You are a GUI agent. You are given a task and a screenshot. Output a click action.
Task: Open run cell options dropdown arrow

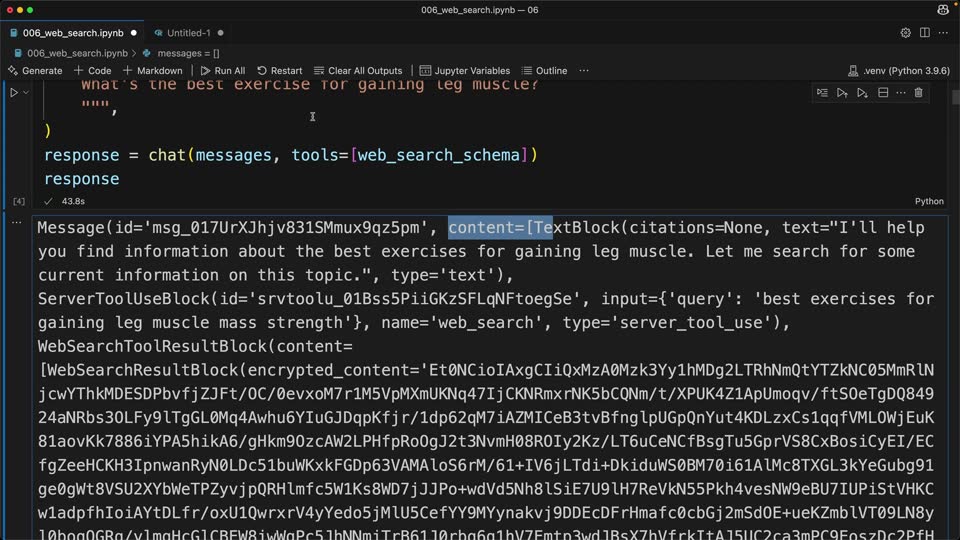pos(26,92)
